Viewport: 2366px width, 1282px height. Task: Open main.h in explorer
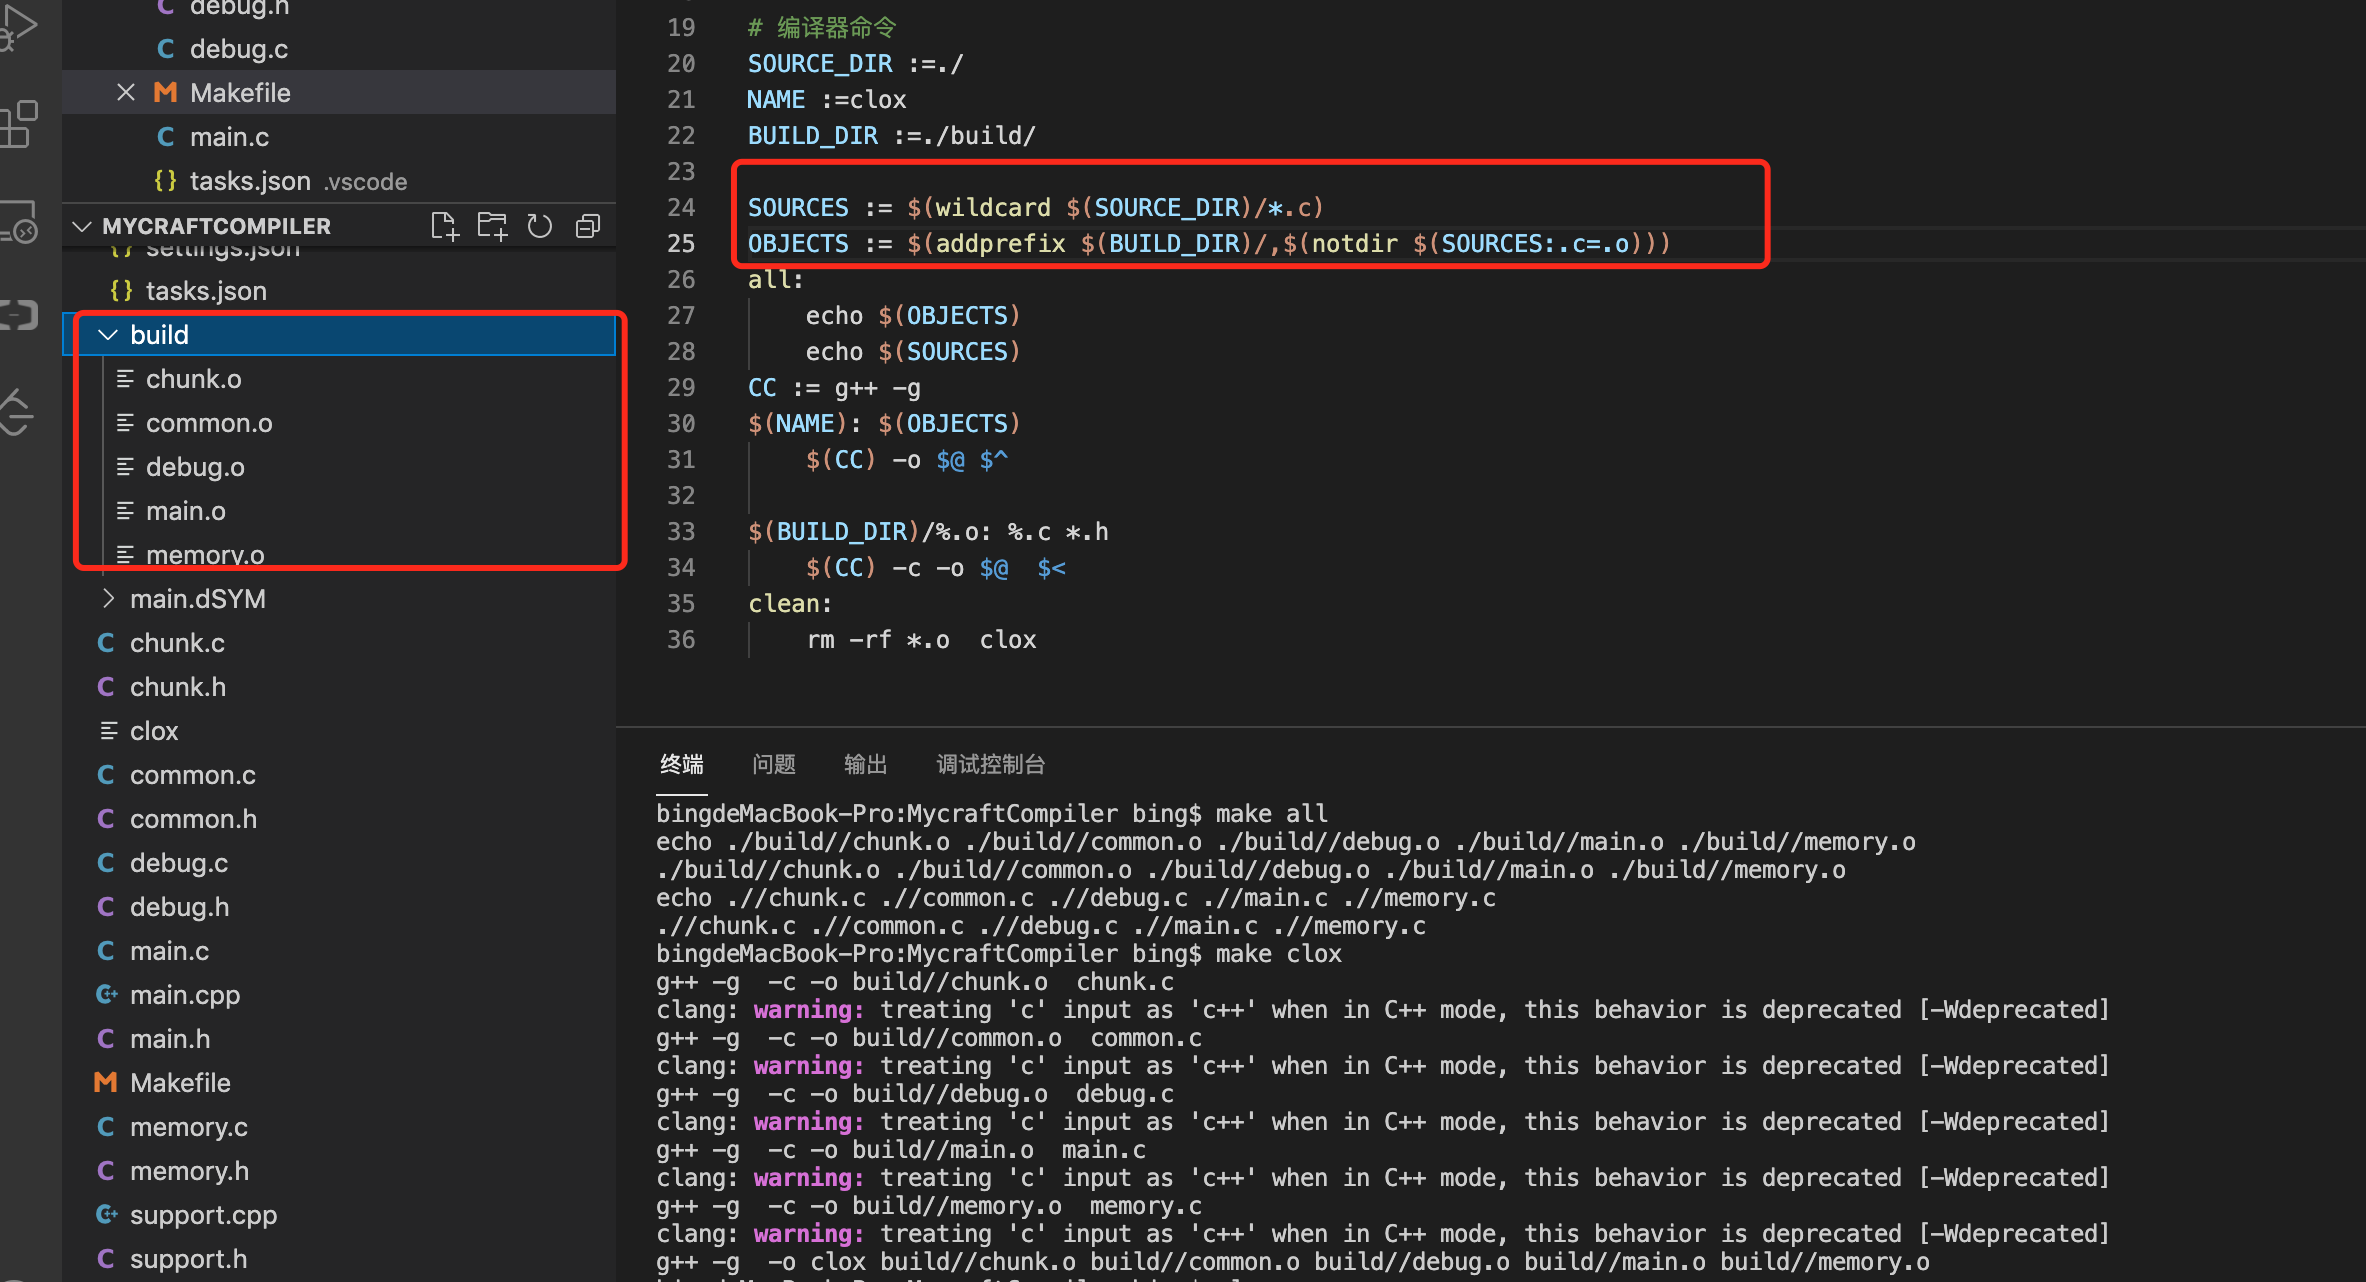[339, 1039]
